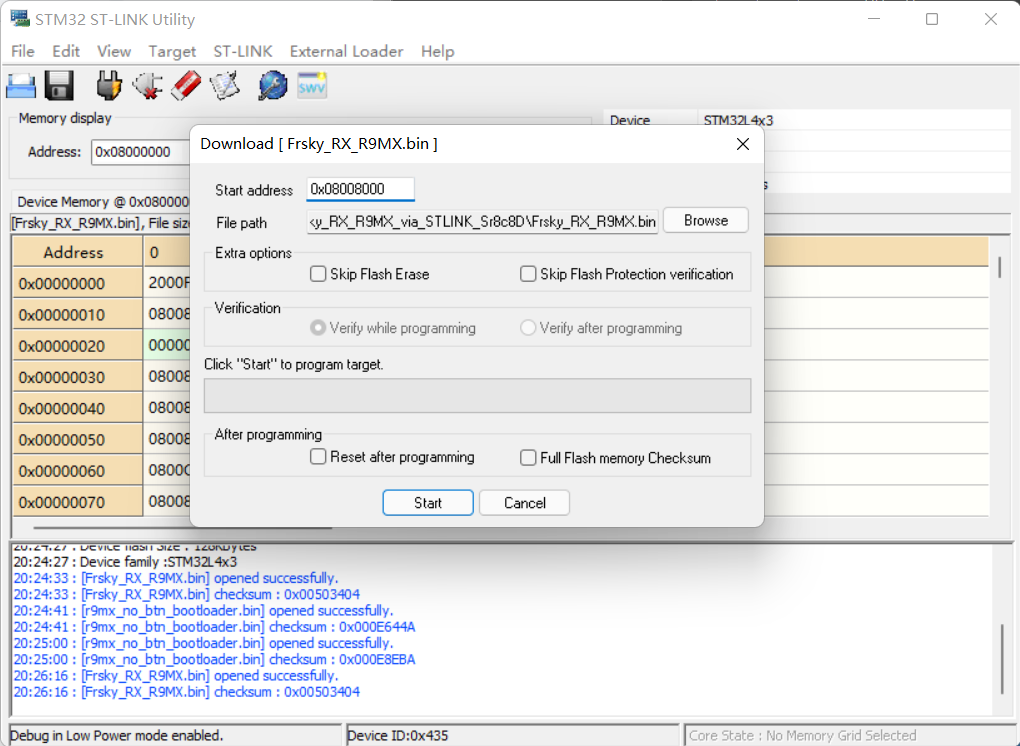
Task: Disconnect from the target device icon
Action: tap(146, 85)
